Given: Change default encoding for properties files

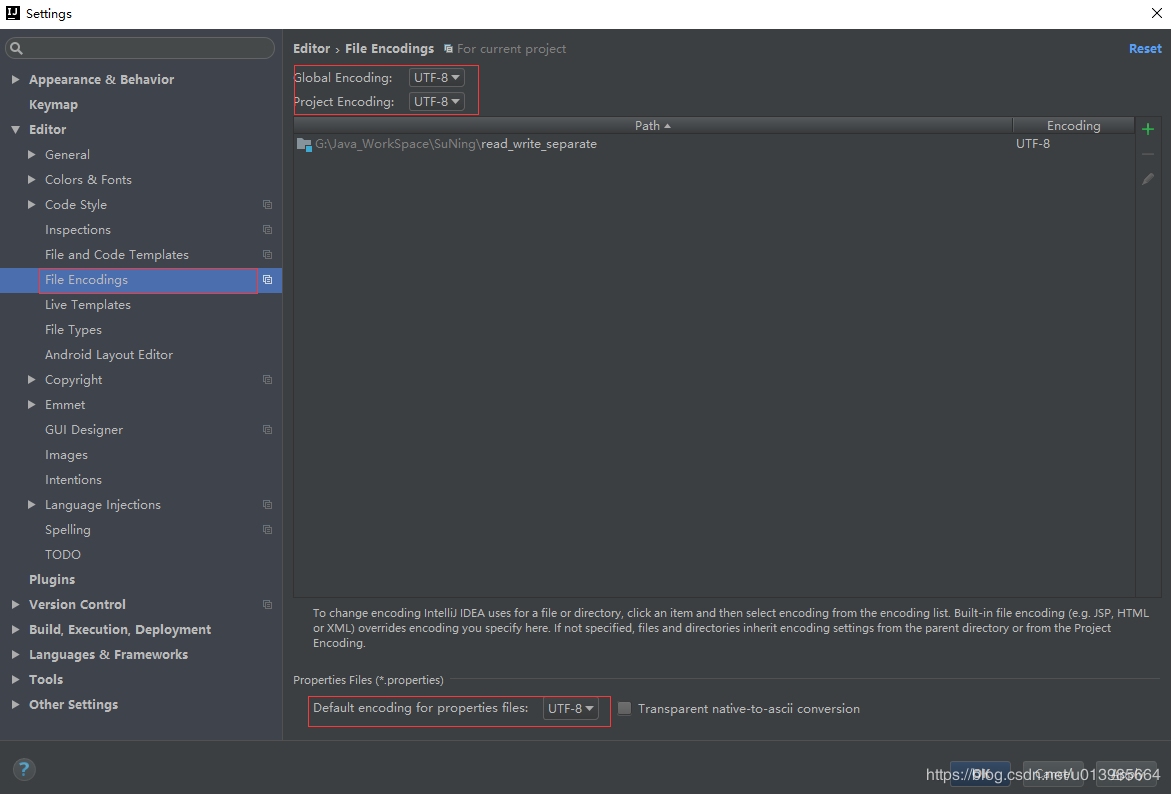Looking at the screenshot, I should pyautogui.click(x=570, y=708).
